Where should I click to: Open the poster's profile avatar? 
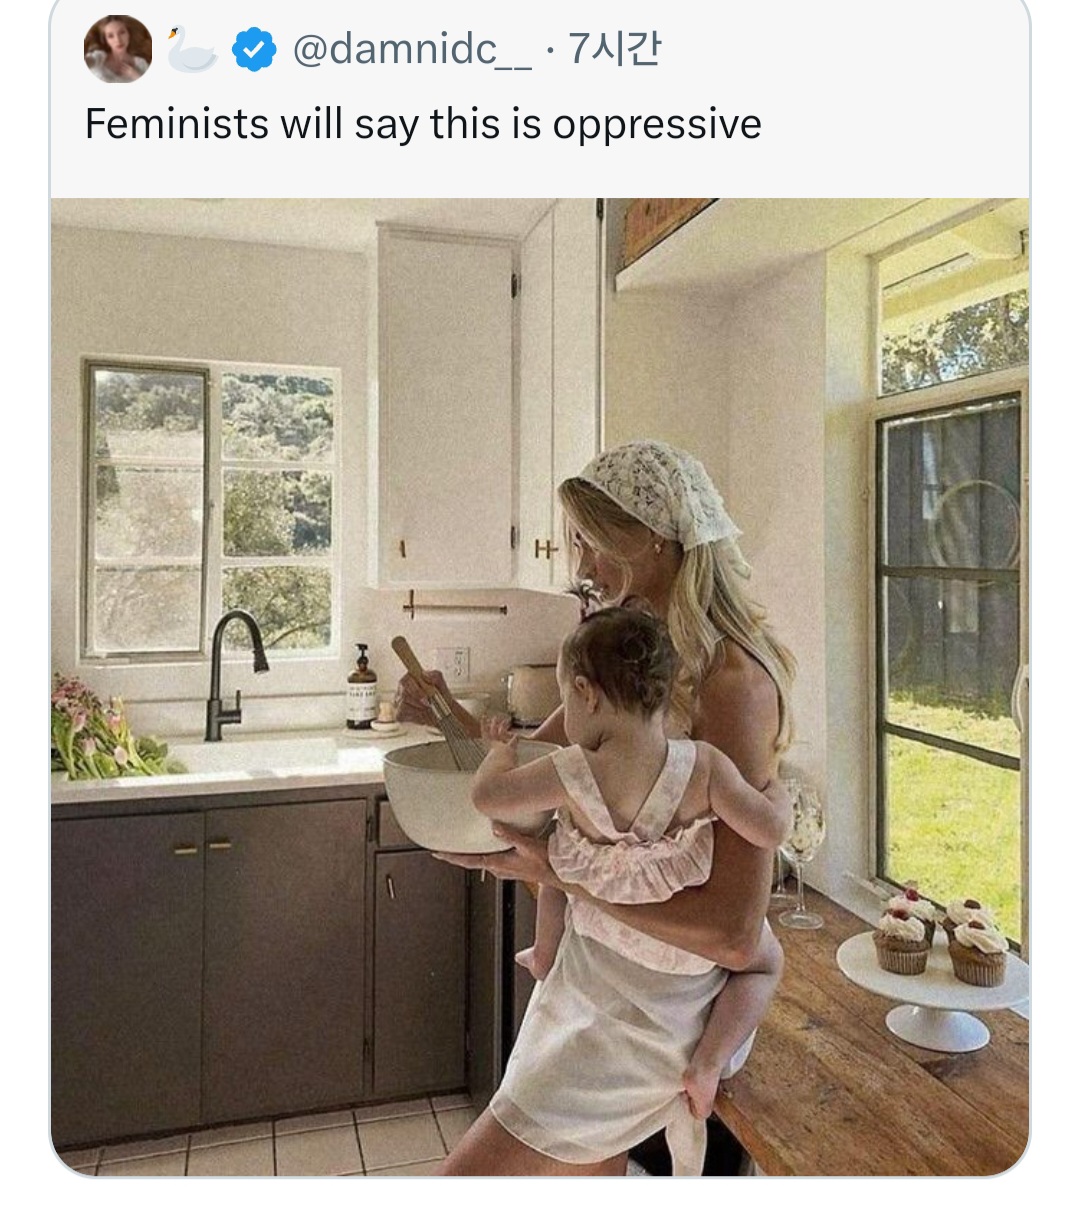click(x=118, y=49)
